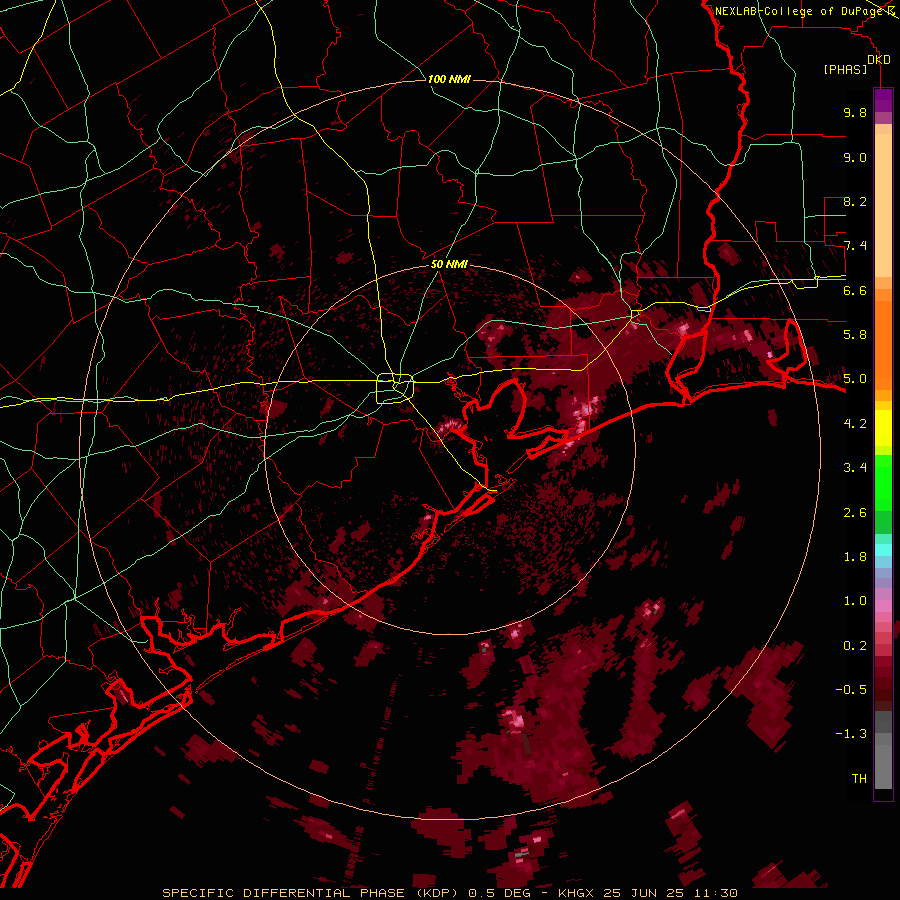The height and width of the screenshot is (900, 900).
Task: Click the 1.0 value on the color scale
Action: [x=855, y=601]
